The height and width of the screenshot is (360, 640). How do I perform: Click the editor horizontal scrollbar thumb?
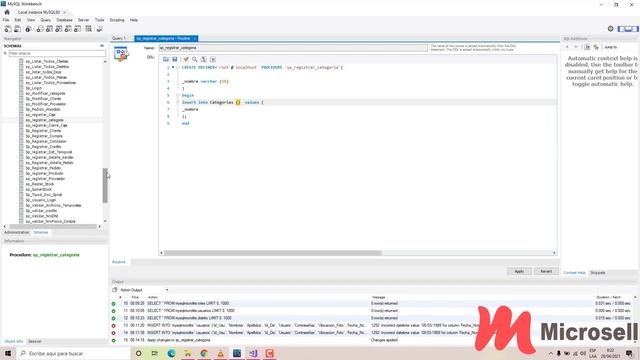click(273, 253)
